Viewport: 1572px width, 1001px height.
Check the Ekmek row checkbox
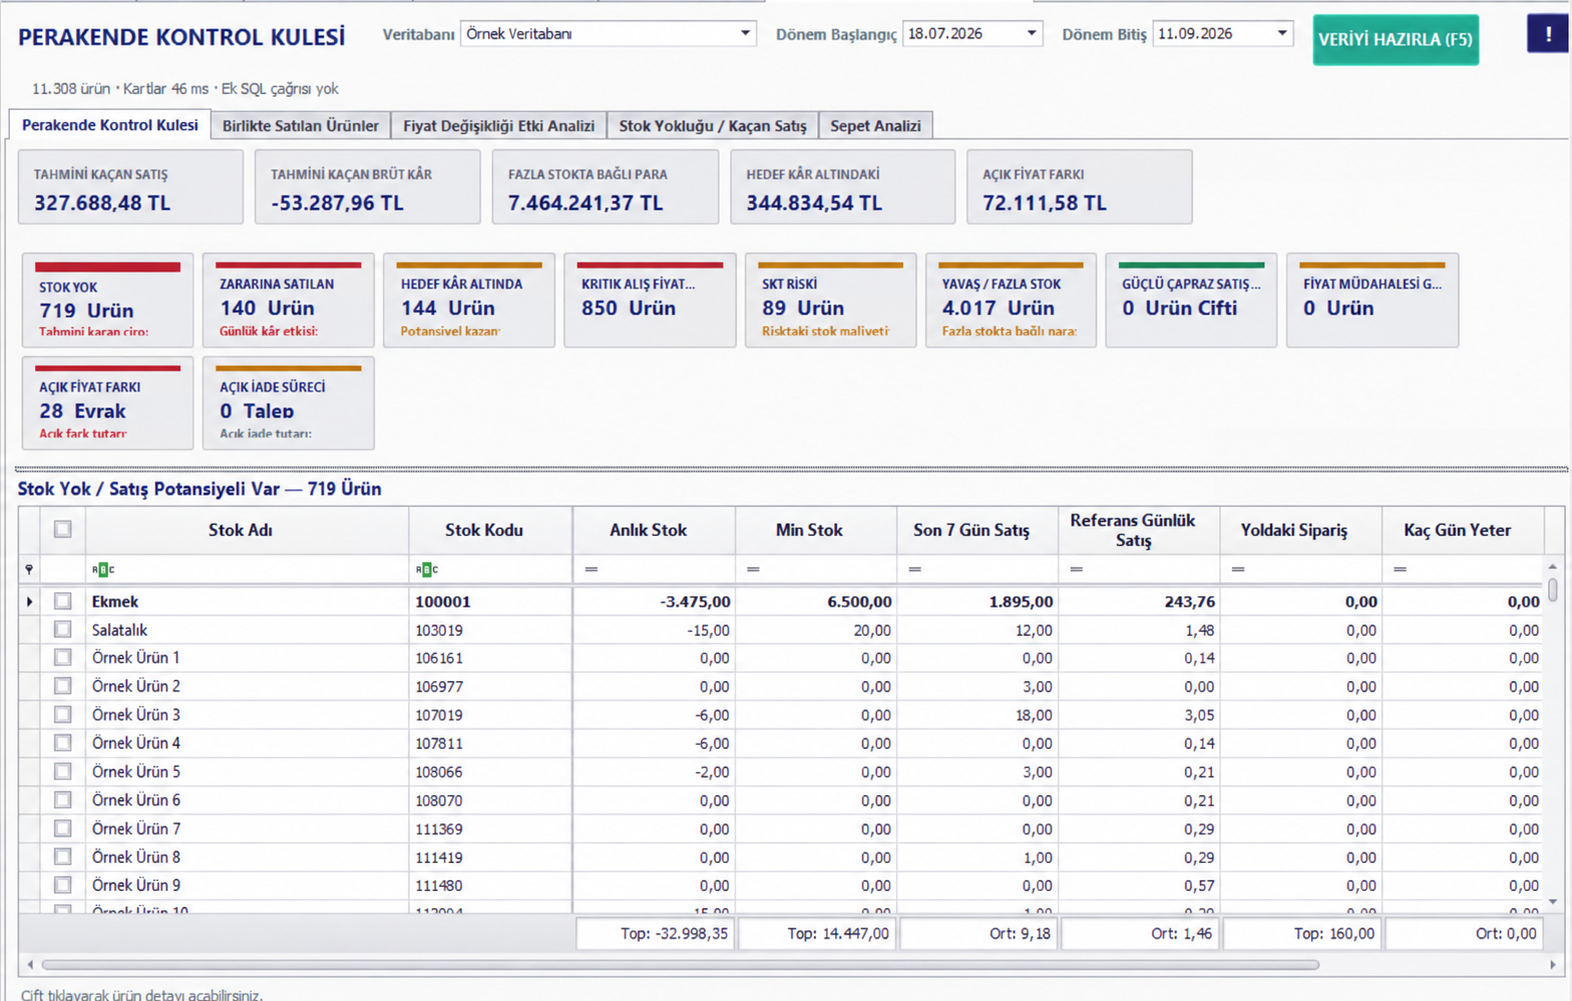pos(63,601)
